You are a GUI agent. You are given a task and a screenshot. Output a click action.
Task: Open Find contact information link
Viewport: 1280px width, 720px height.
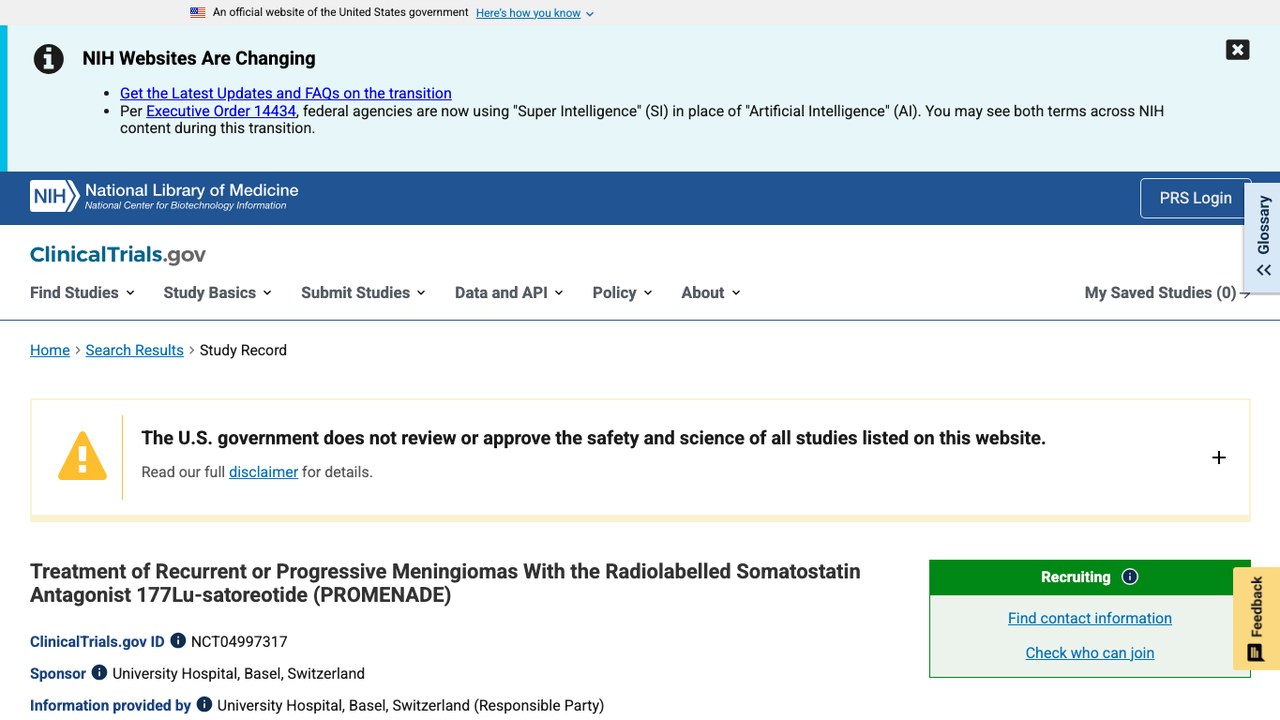1090,618
